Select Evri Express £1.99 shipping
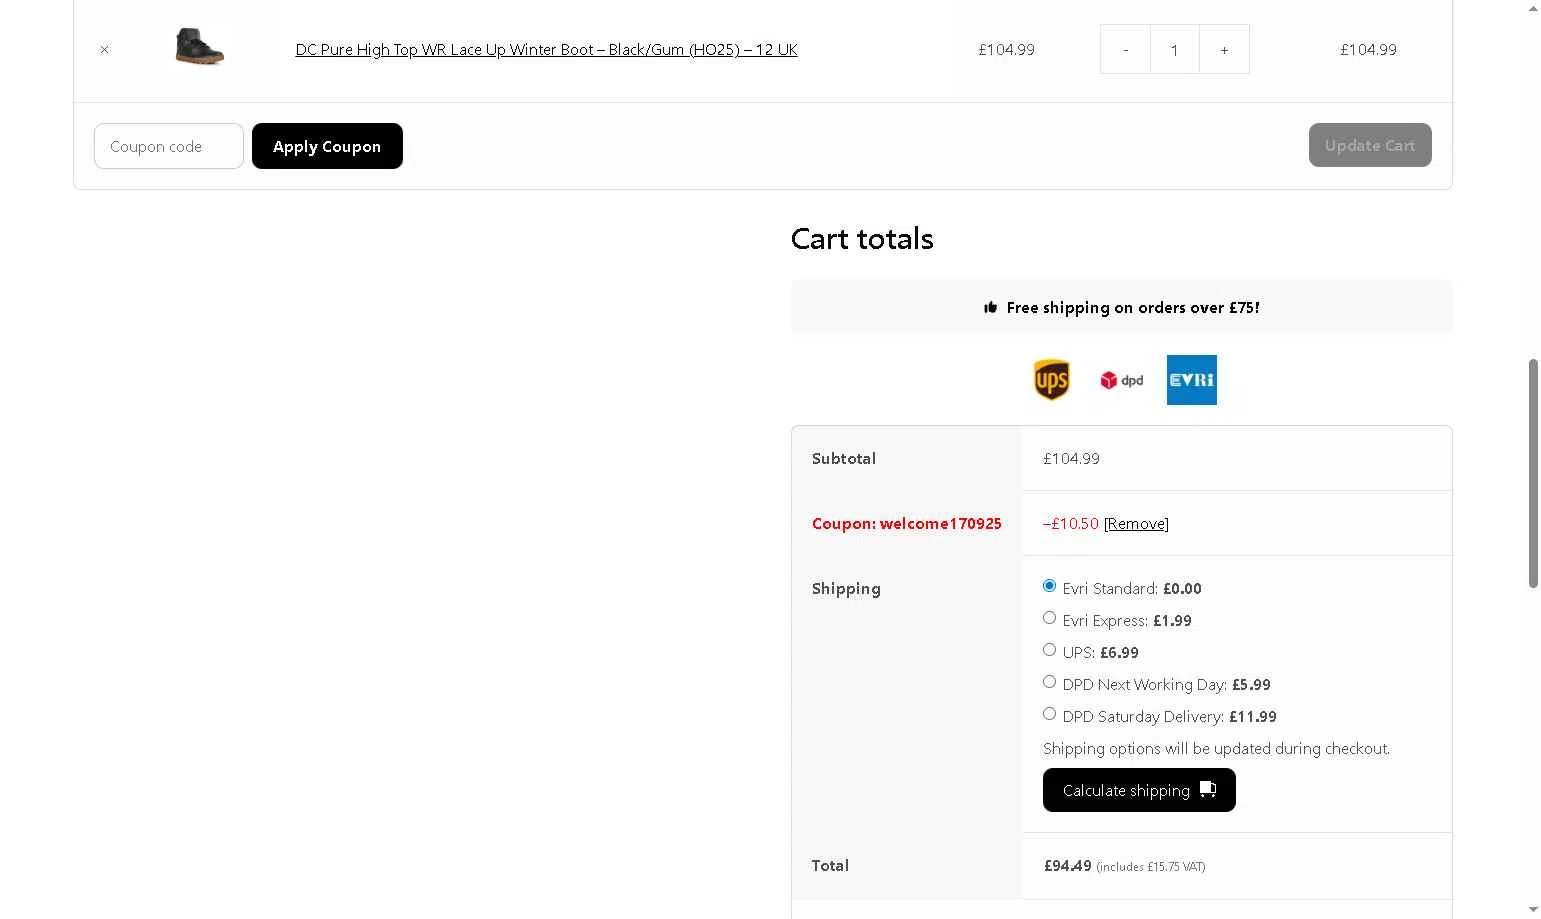The width and height of the screenshot is (1541, 919). point(1049,617)
